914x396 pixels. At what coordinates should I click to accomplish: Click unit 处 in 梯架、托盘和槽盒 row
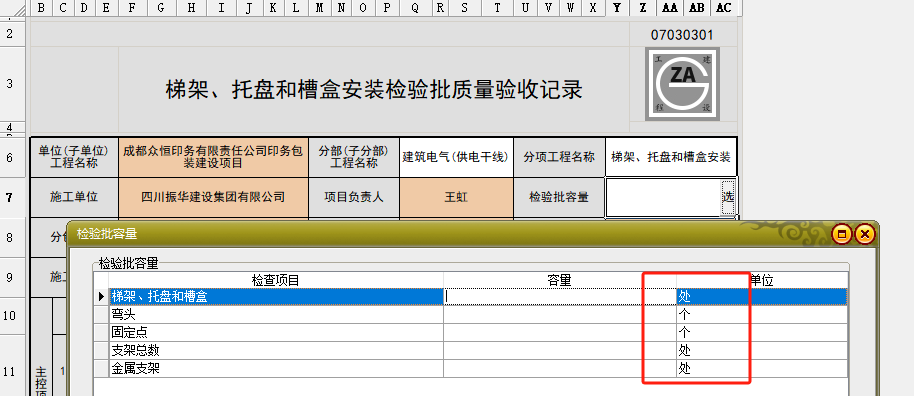tap(762, 296)
